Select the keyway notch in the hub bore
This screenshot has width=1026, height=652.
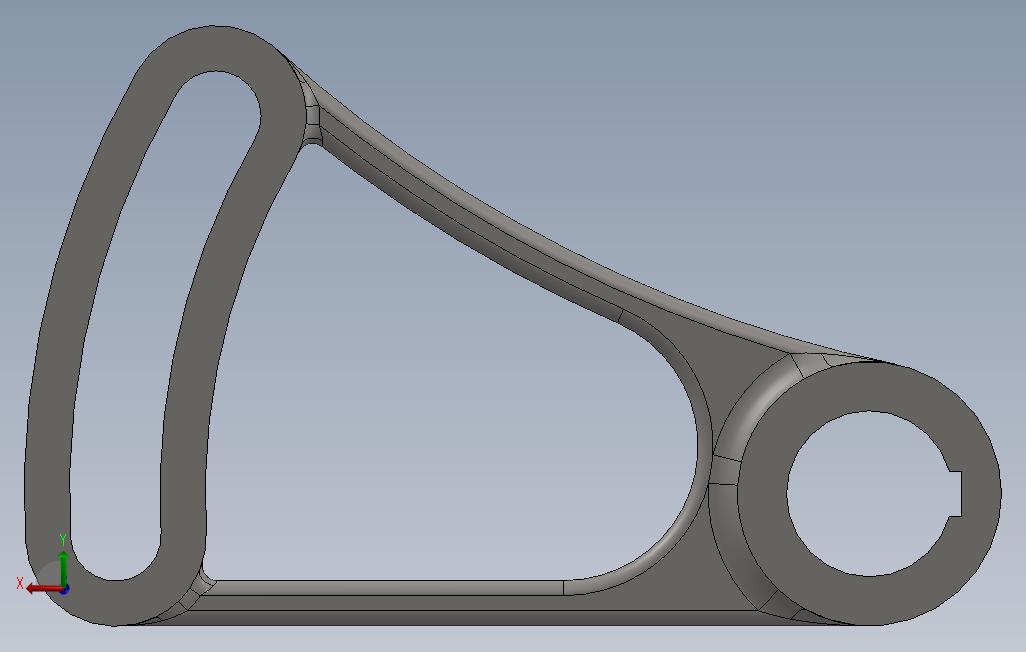[955, 494]
